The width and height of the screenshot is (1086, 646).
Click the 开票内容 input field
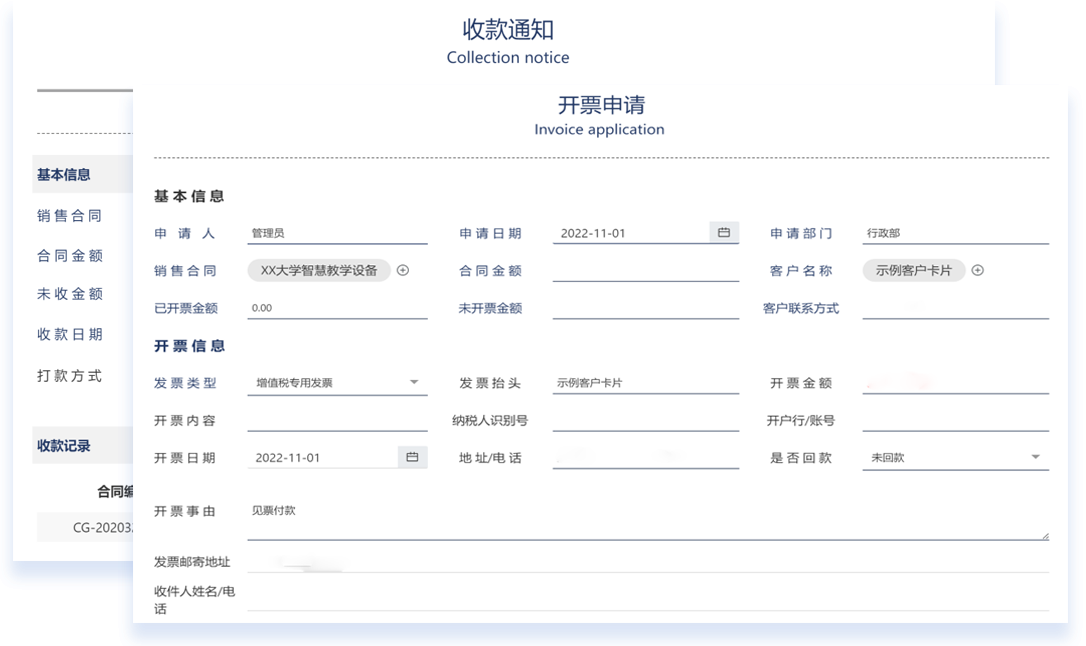(x=337, y=421)
